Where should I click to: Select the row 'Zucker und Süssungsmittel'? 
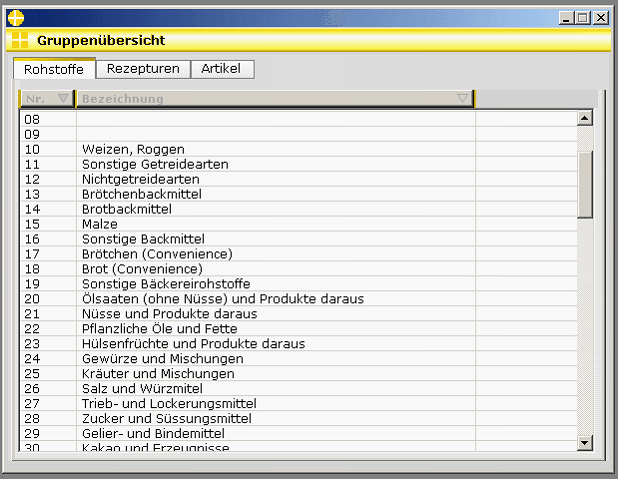point(299,419)
